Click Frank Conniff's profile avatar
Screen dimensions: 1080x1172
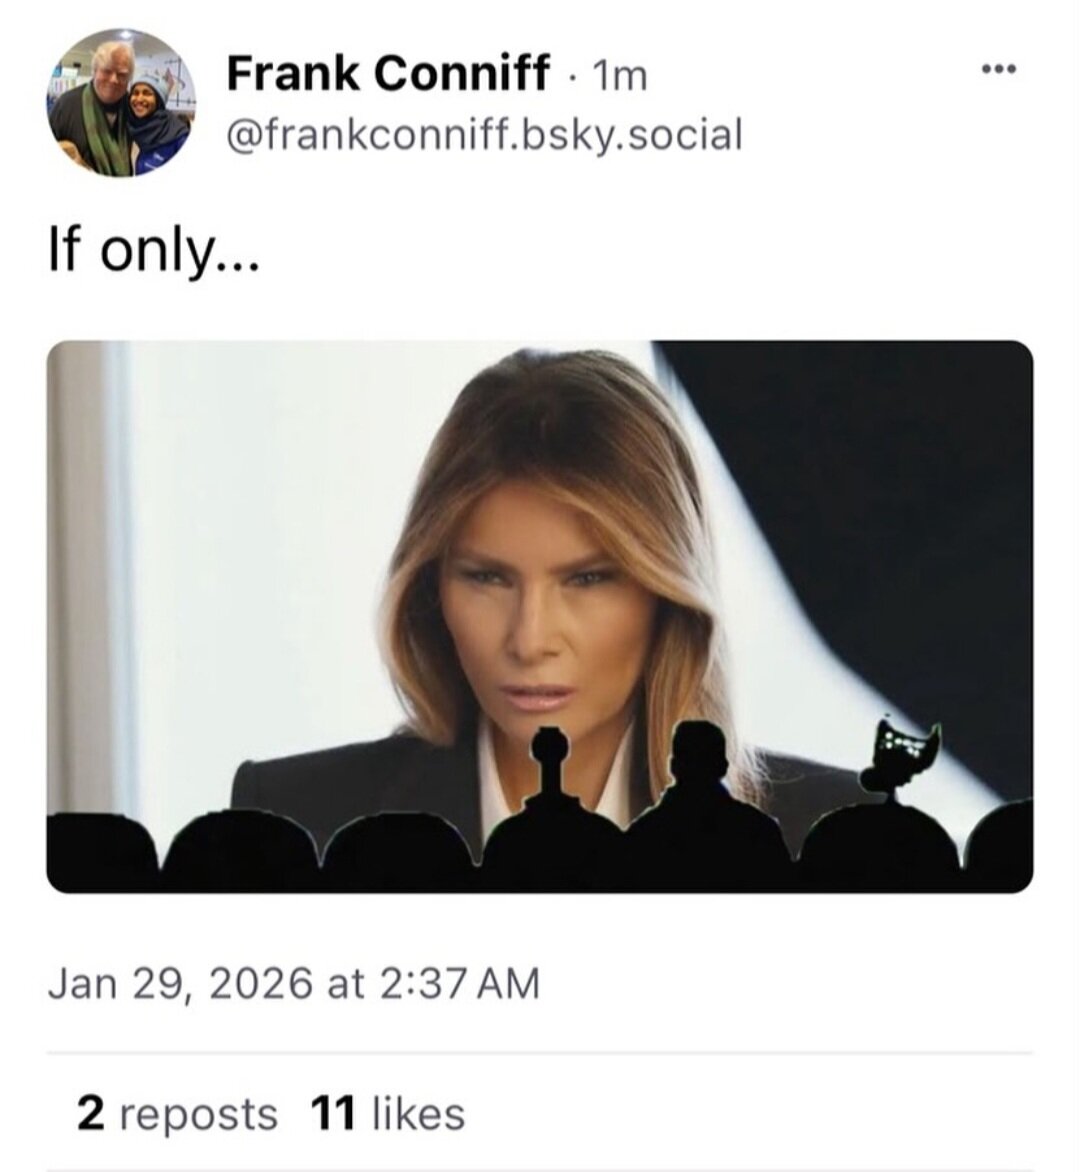tap(121, 103)
